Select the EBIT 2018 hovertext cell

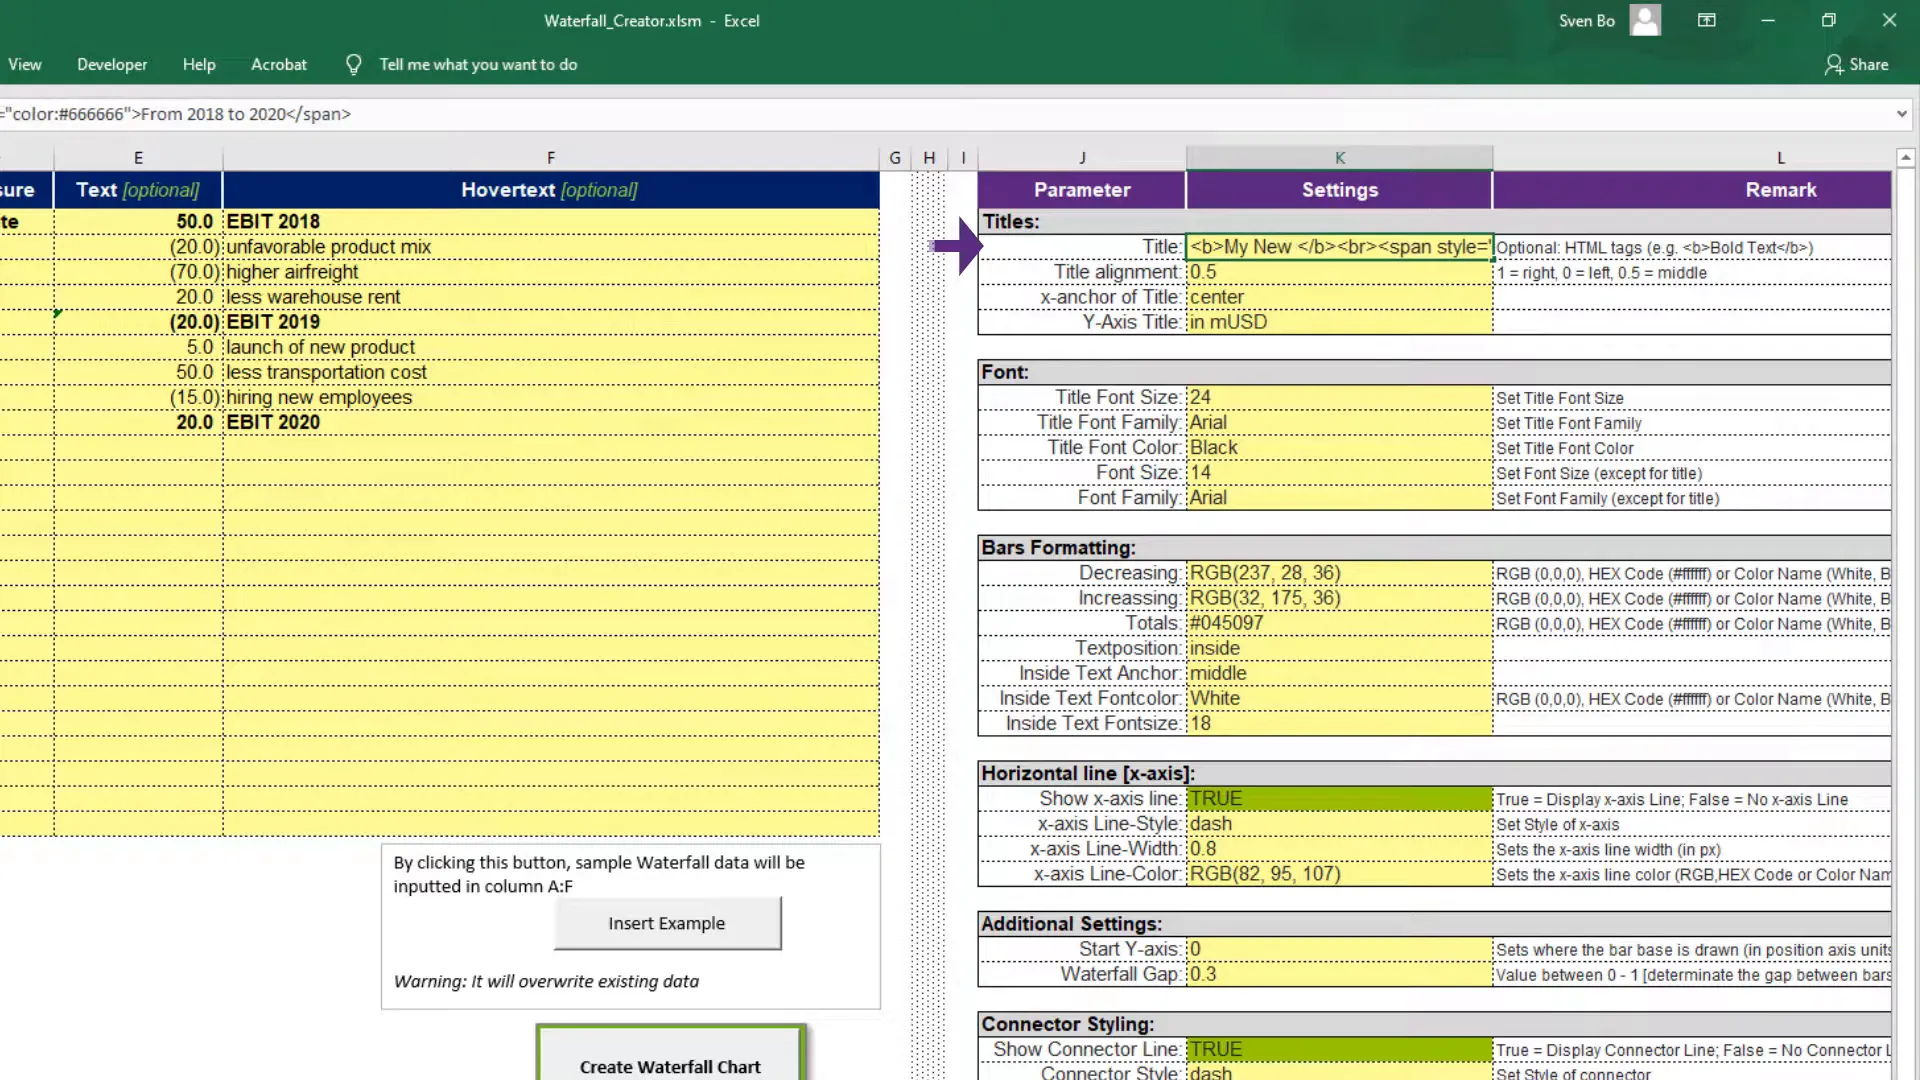(550, 221)
